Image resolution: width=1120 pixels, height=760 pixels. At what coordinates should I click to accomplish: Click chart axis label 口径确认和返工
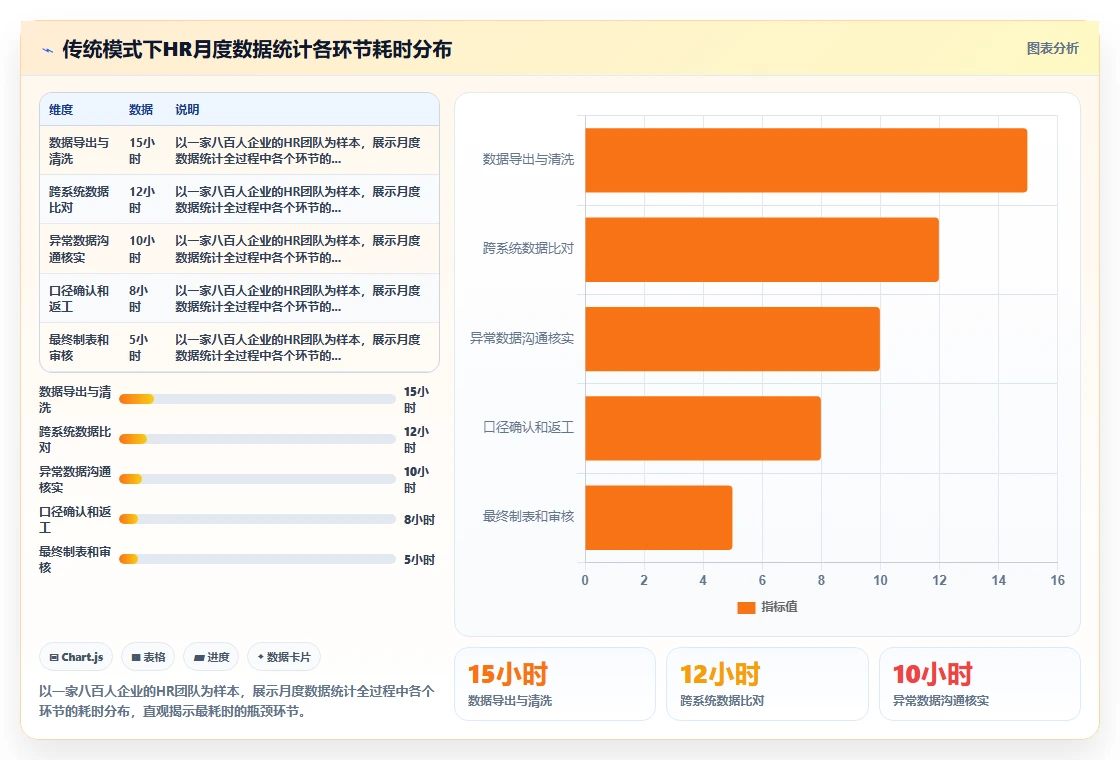528,427
